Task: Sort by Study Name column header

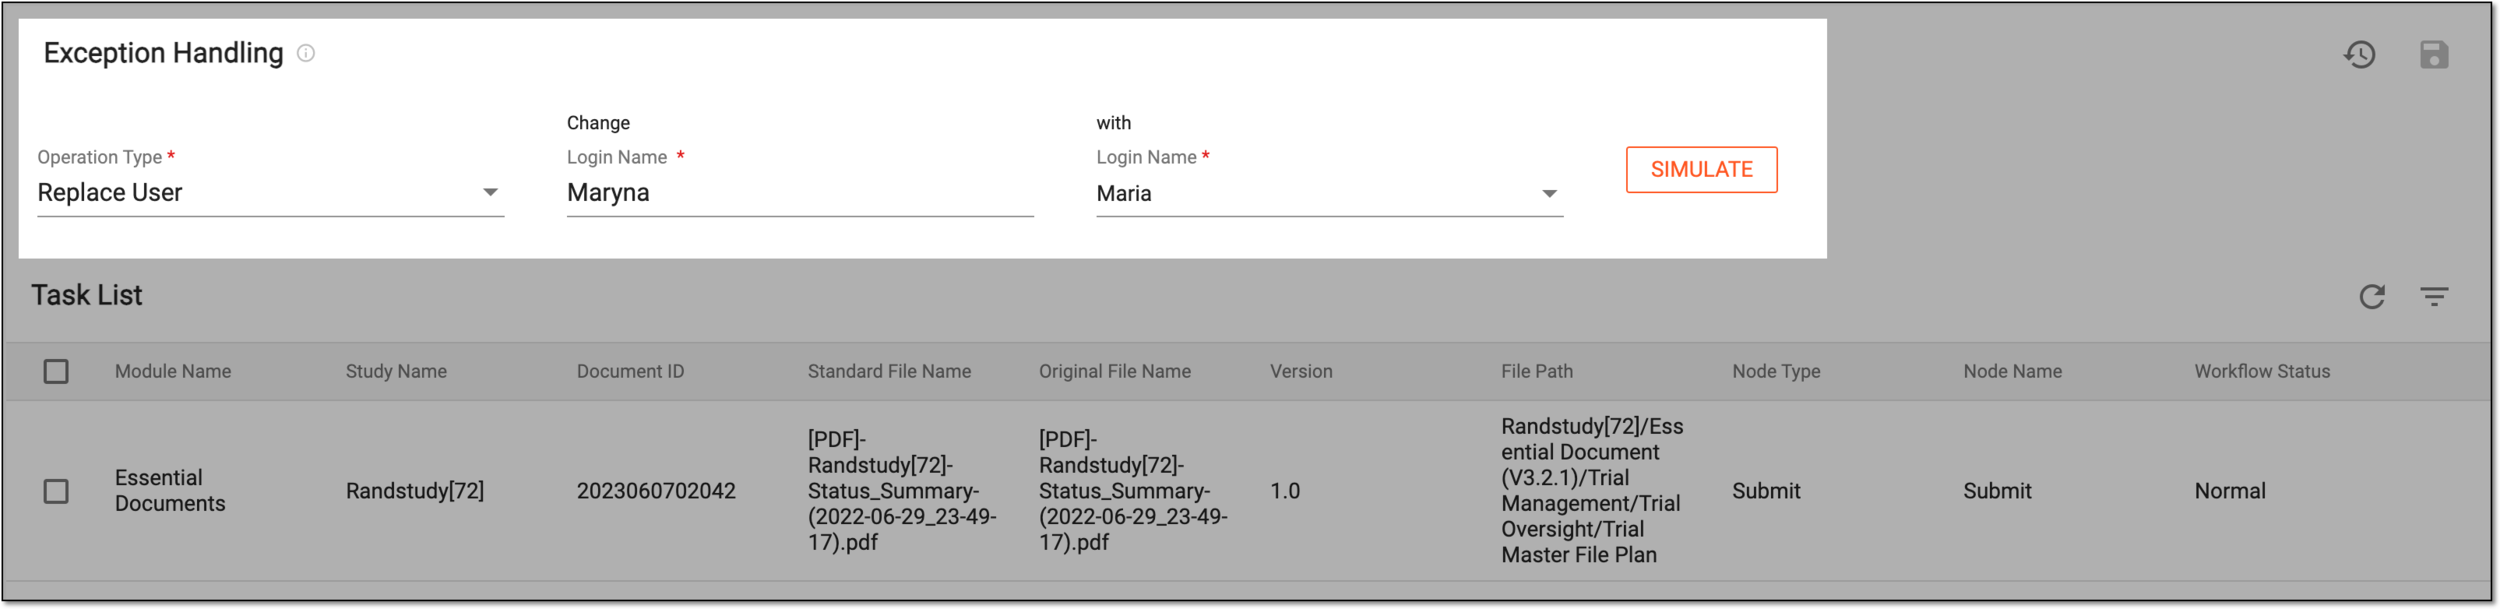Action: (396, 371)
